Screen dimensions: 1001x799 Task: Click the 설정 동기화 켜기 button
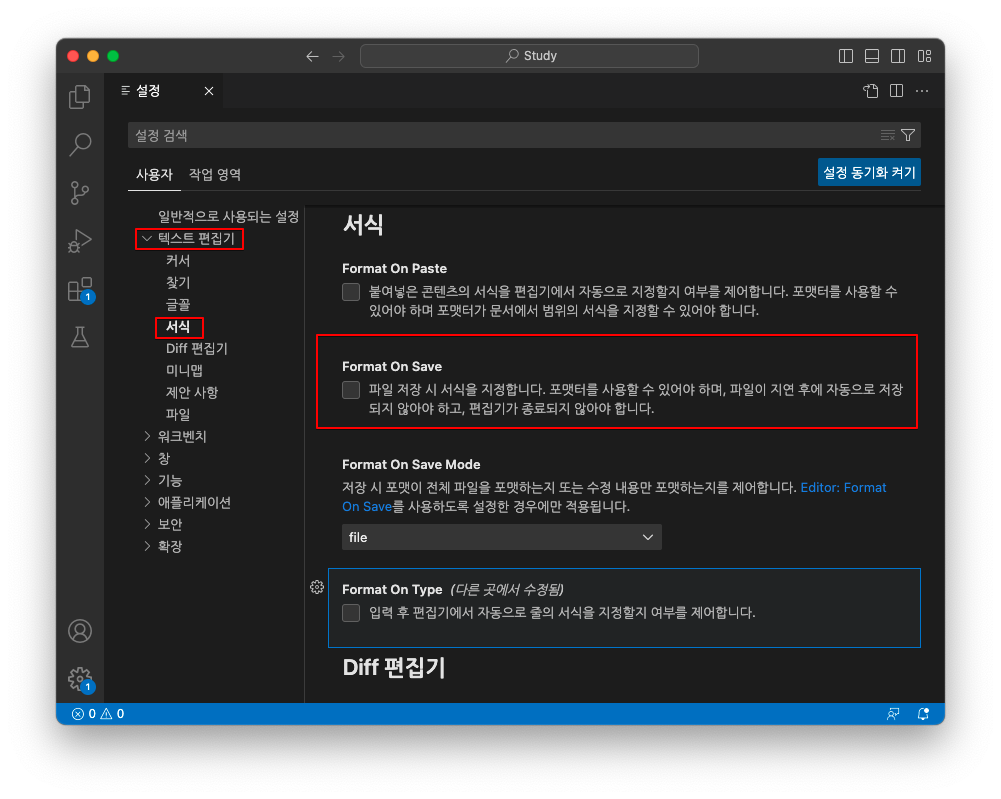pyautogui.click(x=869, y=172)
